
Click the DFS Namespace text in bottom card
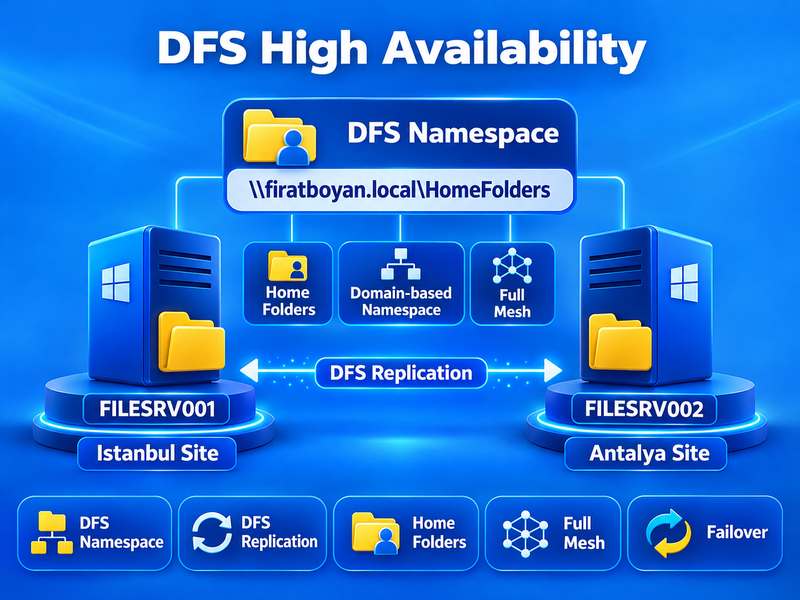point(121,532)
